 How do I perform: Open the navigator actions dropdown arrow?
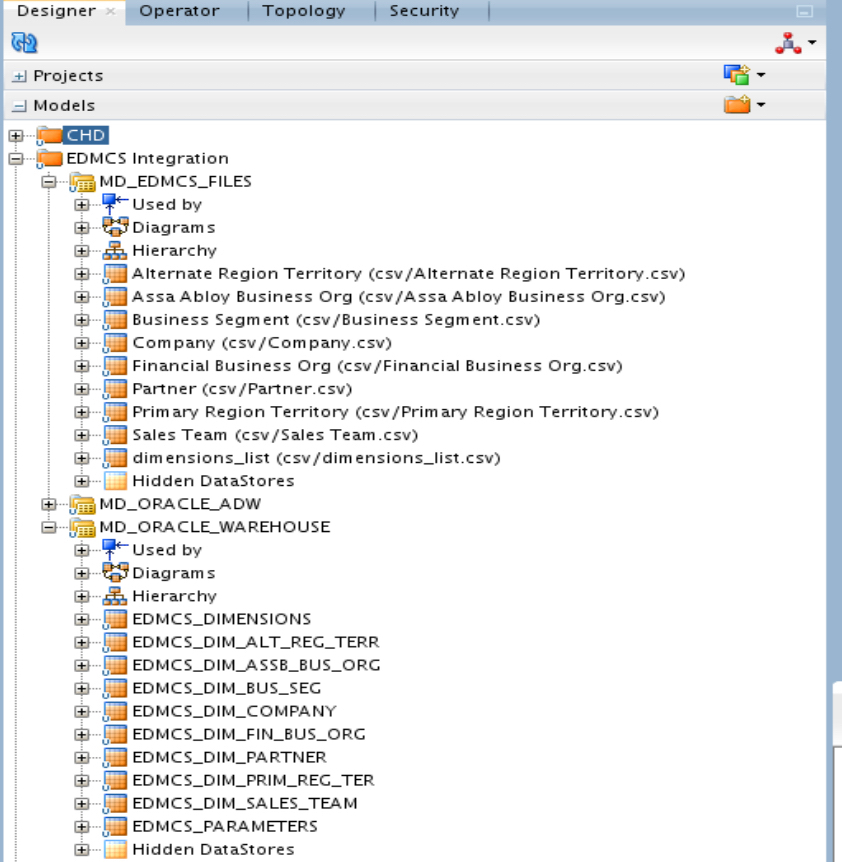click(x=810, y=42)
